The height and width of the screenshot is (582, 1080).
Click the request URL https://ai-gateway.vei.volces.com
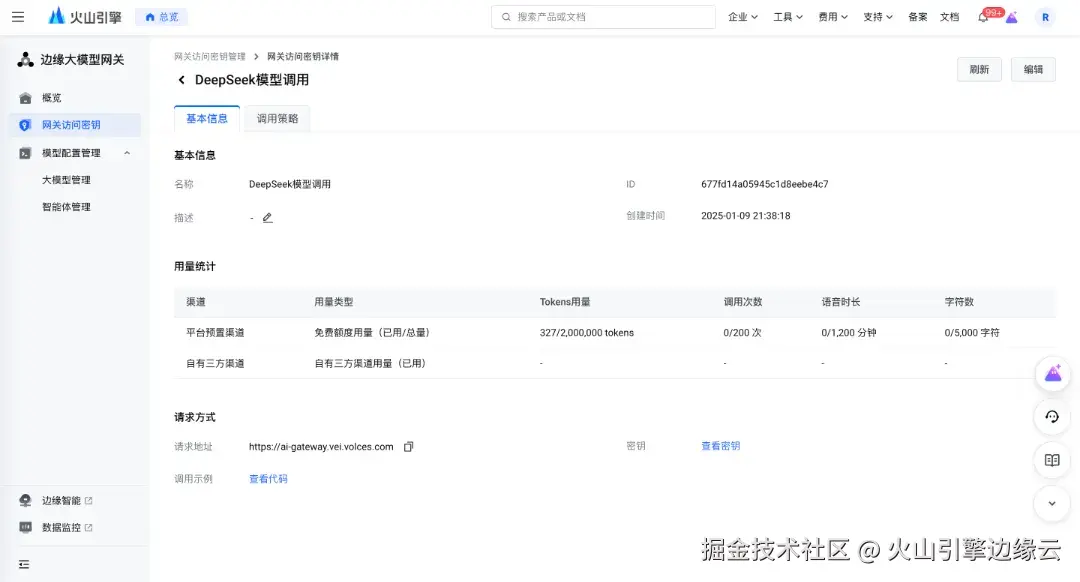tap(321, 446)
